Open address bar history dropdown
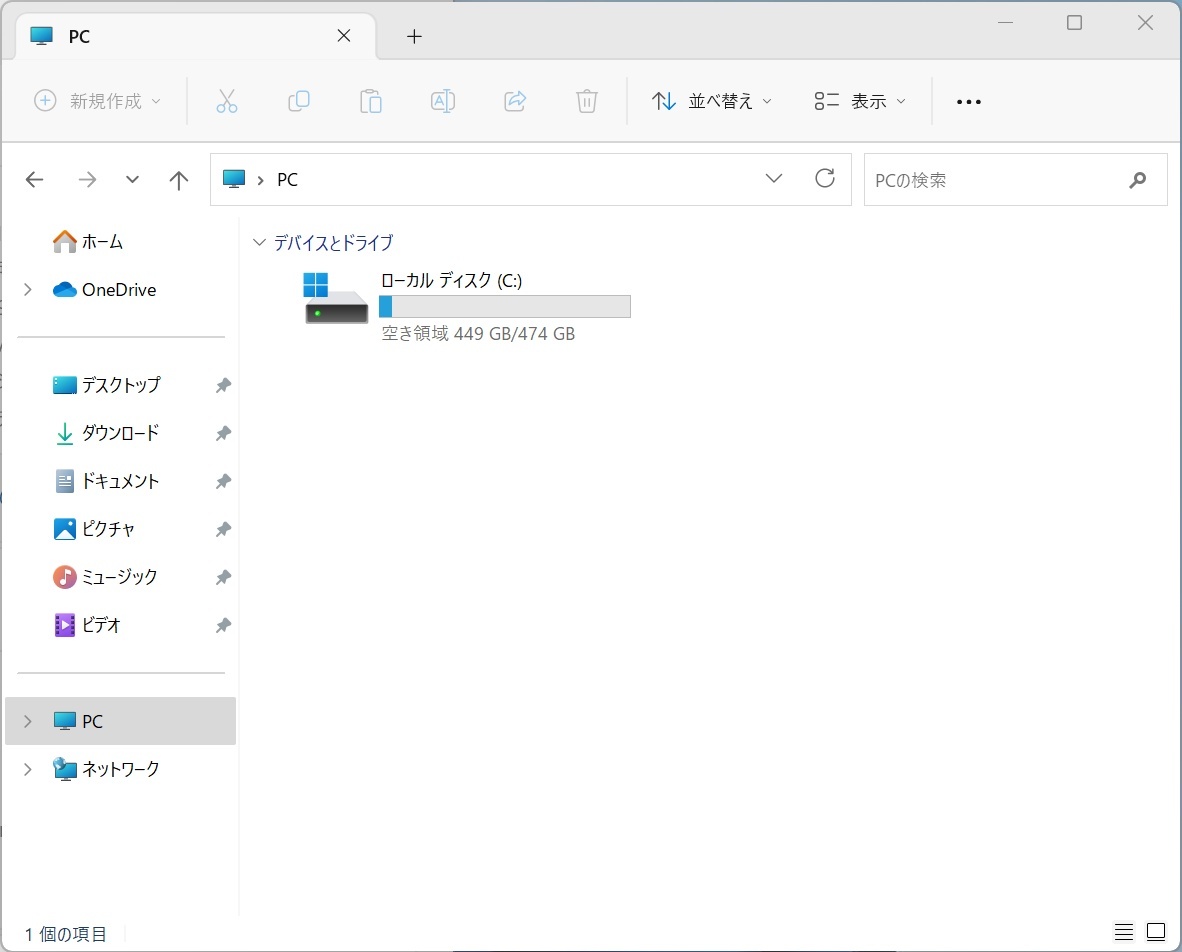The width and height of the screenshot is (1182, 952). coord(774,179)
